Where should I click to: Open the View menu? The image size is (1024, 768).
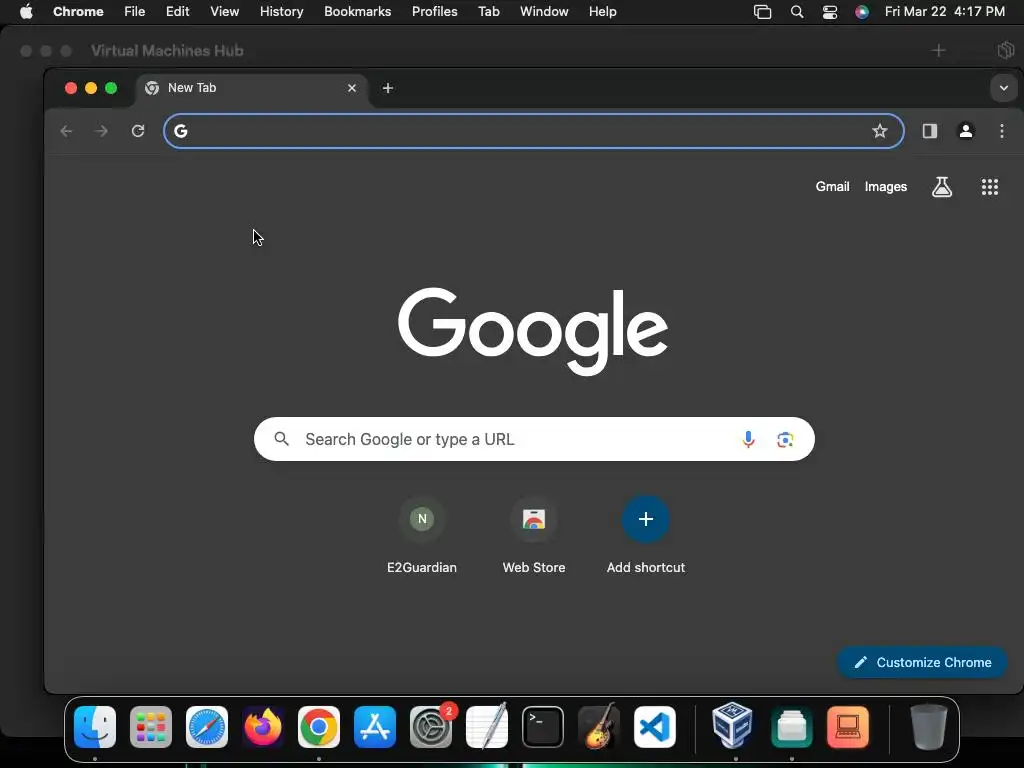click(224, 12)
